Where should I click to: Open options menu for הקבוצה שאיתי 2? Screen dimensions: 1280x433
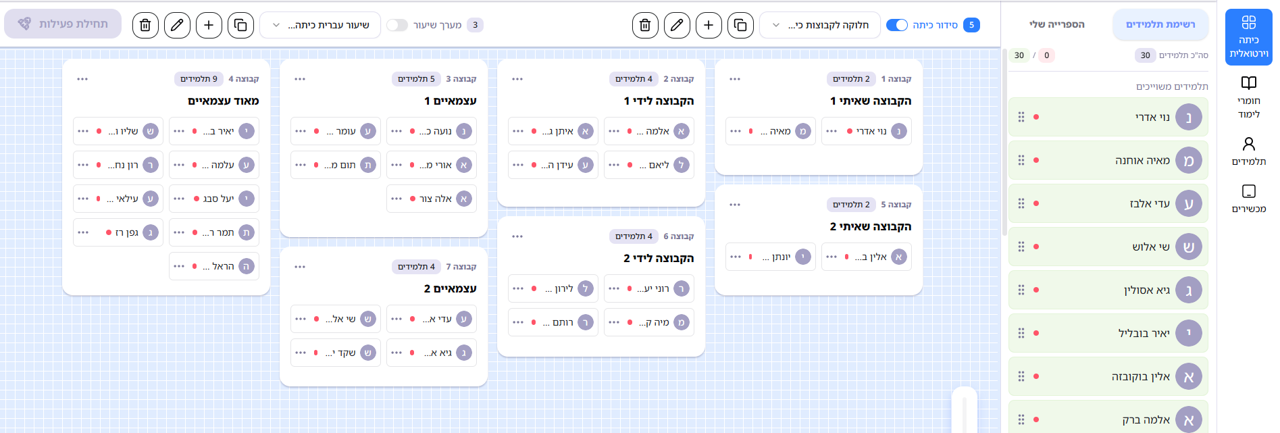click(x=735, y=205)
